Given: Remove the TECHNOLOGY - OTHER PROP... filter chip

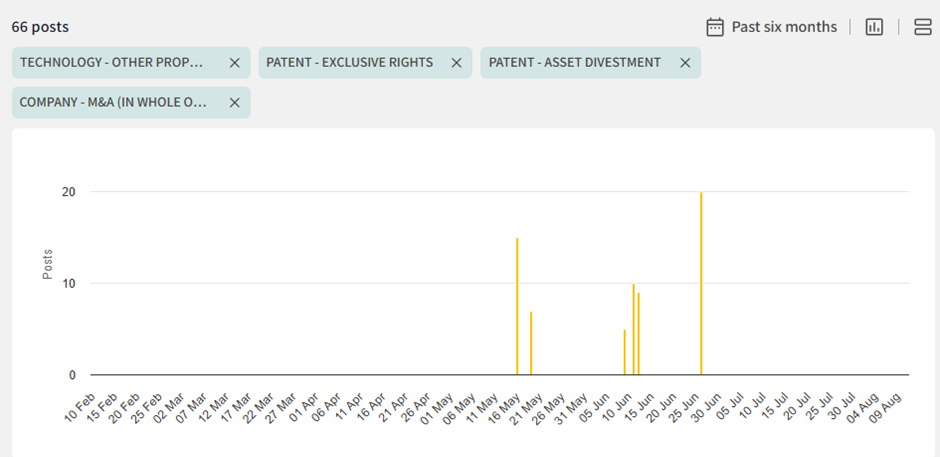Looking at the screenshot, I should click(x=234, y=63).
